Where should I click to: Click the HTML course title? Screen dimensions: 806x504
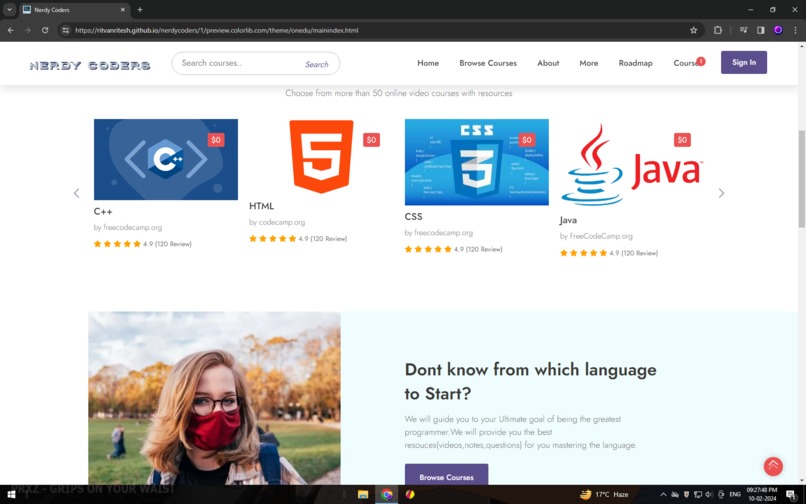click(x=262, y=206)
